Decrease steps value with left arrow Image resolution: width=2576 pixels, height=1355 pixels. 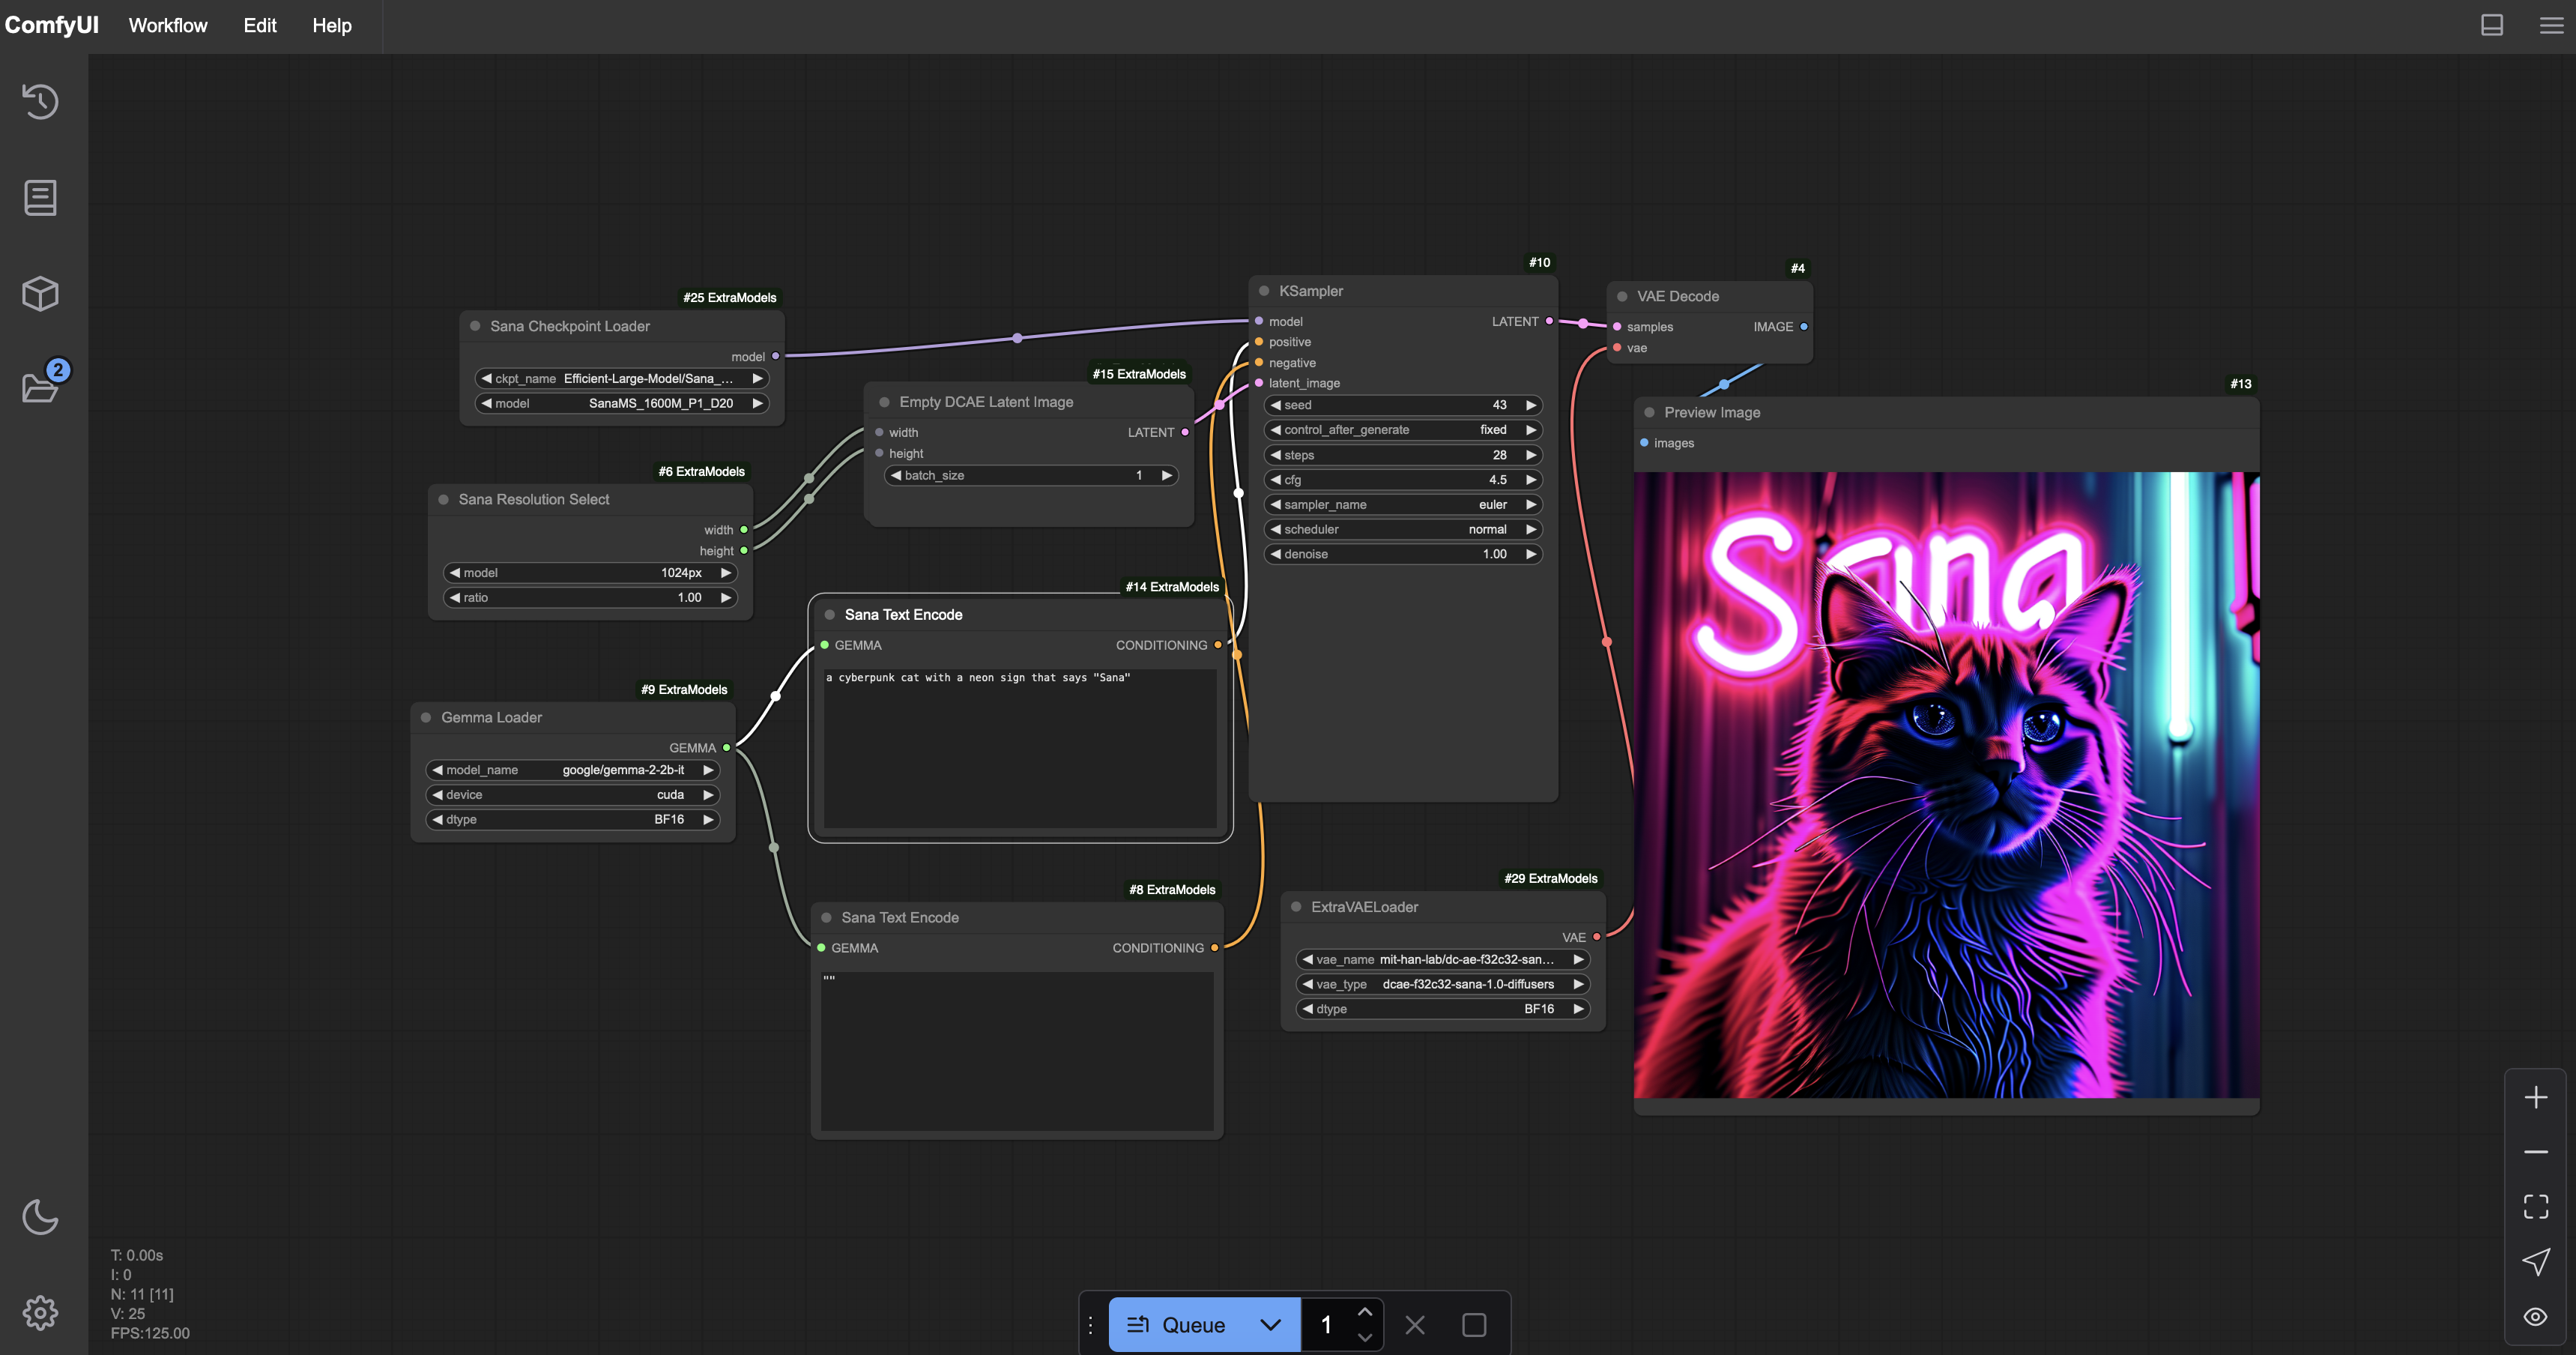1276,455
